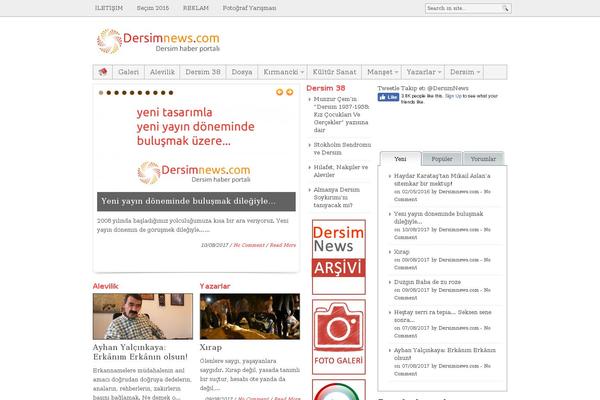Screen dimensions: 600x400
Task: Open Yeni yayın döneminde buluşmak sidebar link
Action: (x=439, y=218)
